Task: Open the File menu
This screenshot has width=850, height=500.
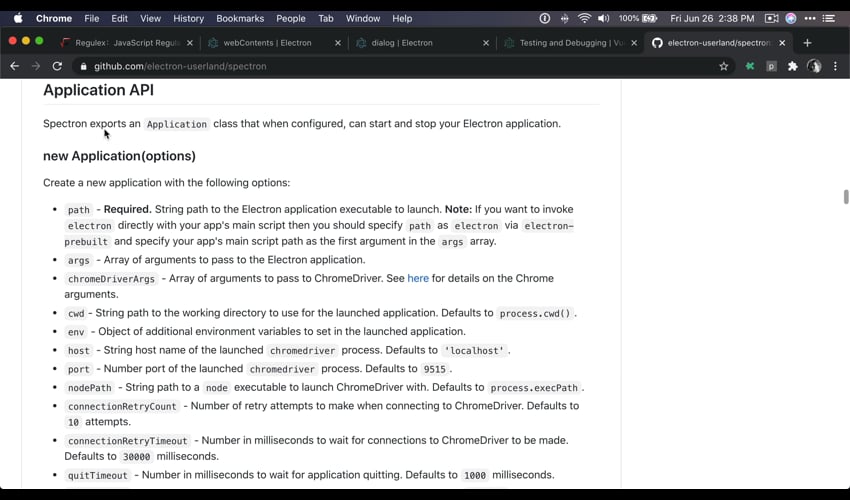Action: (x=92, y=18)
